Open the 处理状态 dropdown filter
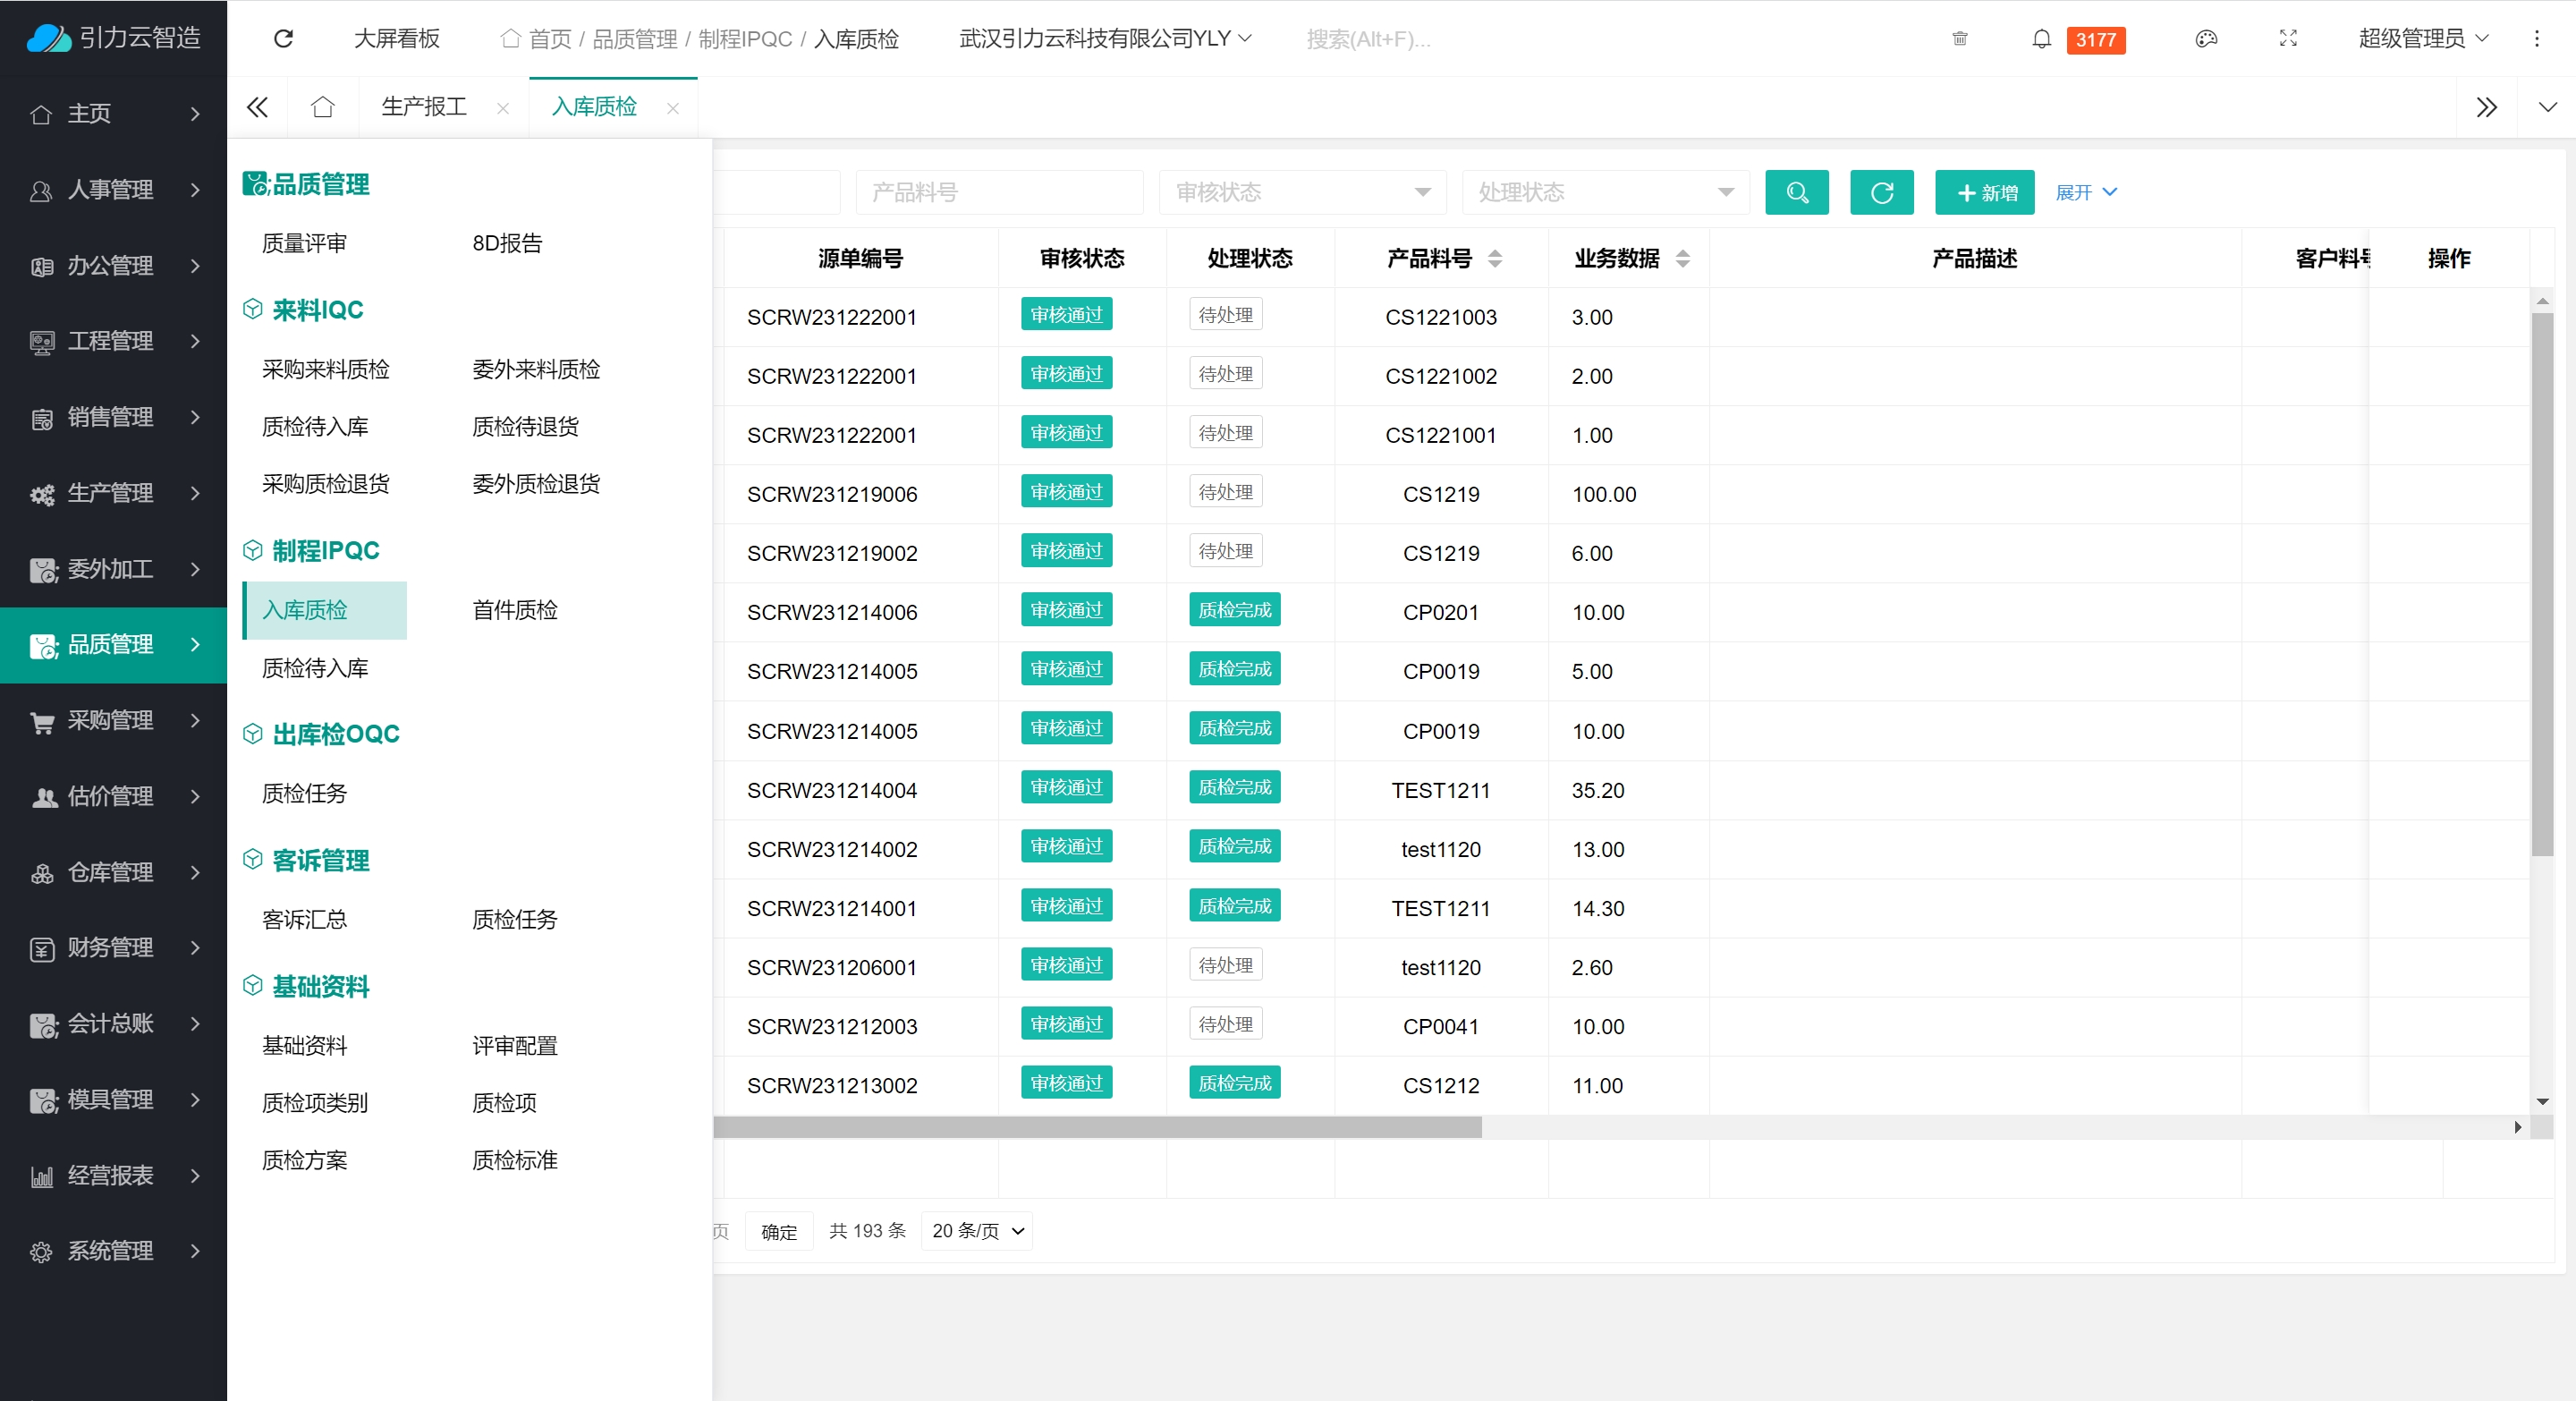2576x1401 pixels. 1605,192
